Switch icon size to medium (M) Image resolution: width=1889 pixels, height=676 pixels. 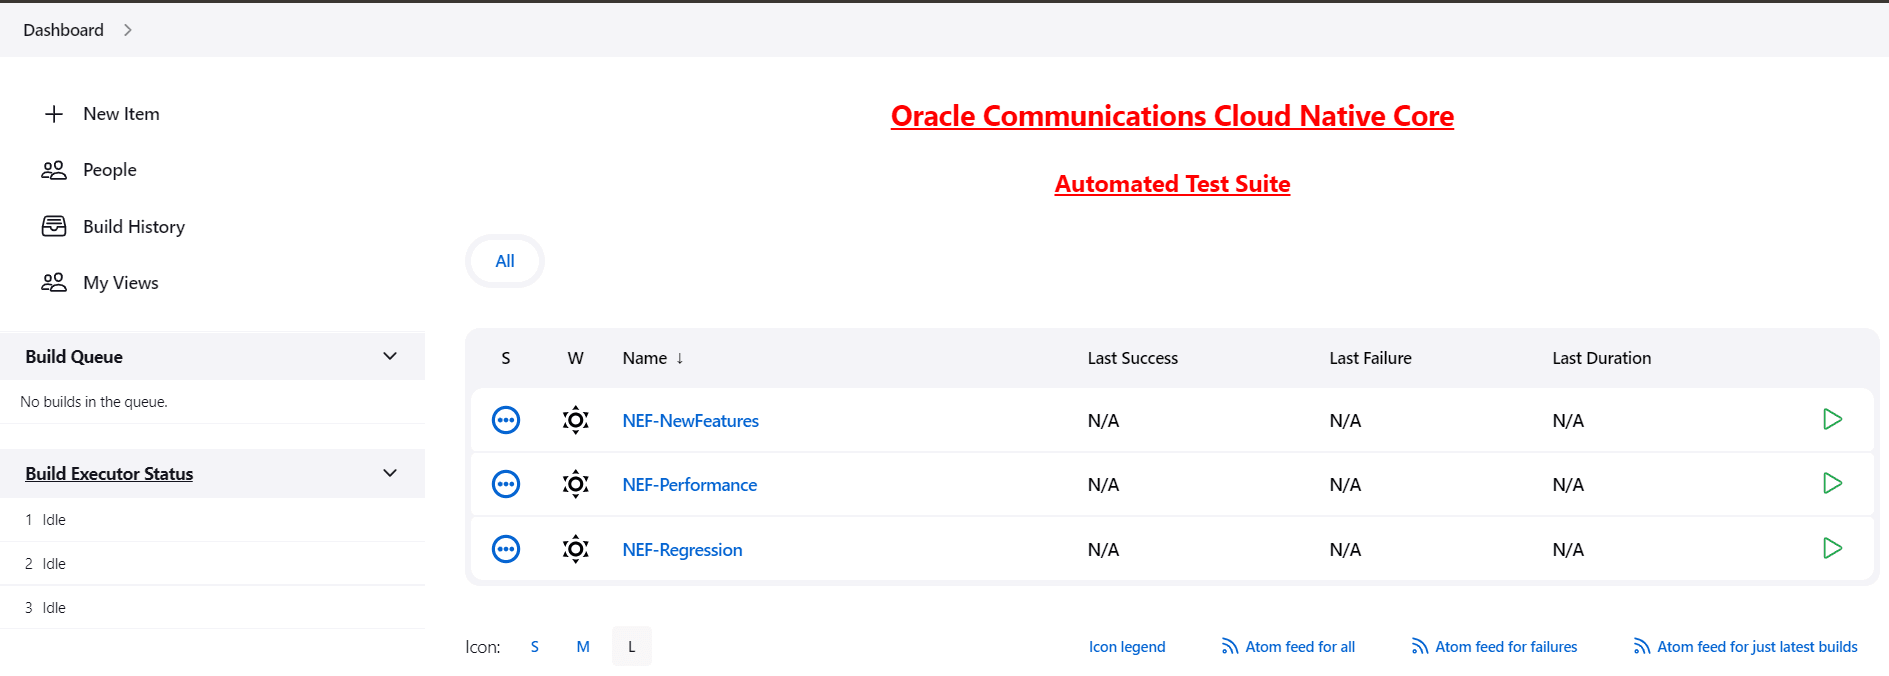pyautogui.click(x=583, y=647)
